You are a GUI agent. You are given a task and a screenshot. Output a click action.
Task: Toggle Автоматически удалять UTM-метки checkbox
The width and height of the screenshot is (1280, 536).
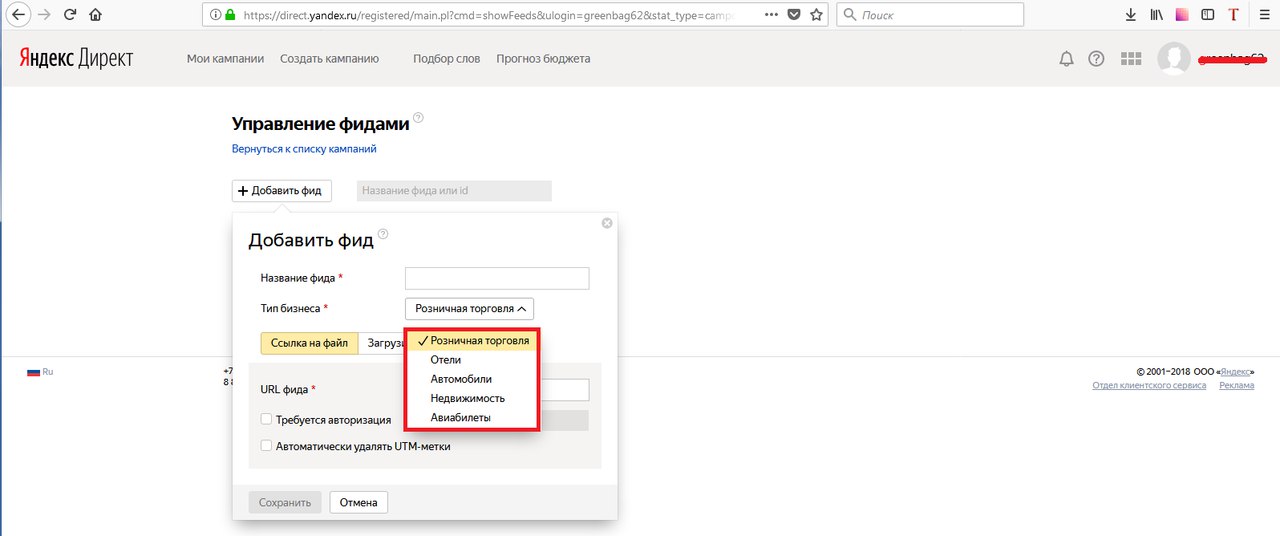(266, 446)
